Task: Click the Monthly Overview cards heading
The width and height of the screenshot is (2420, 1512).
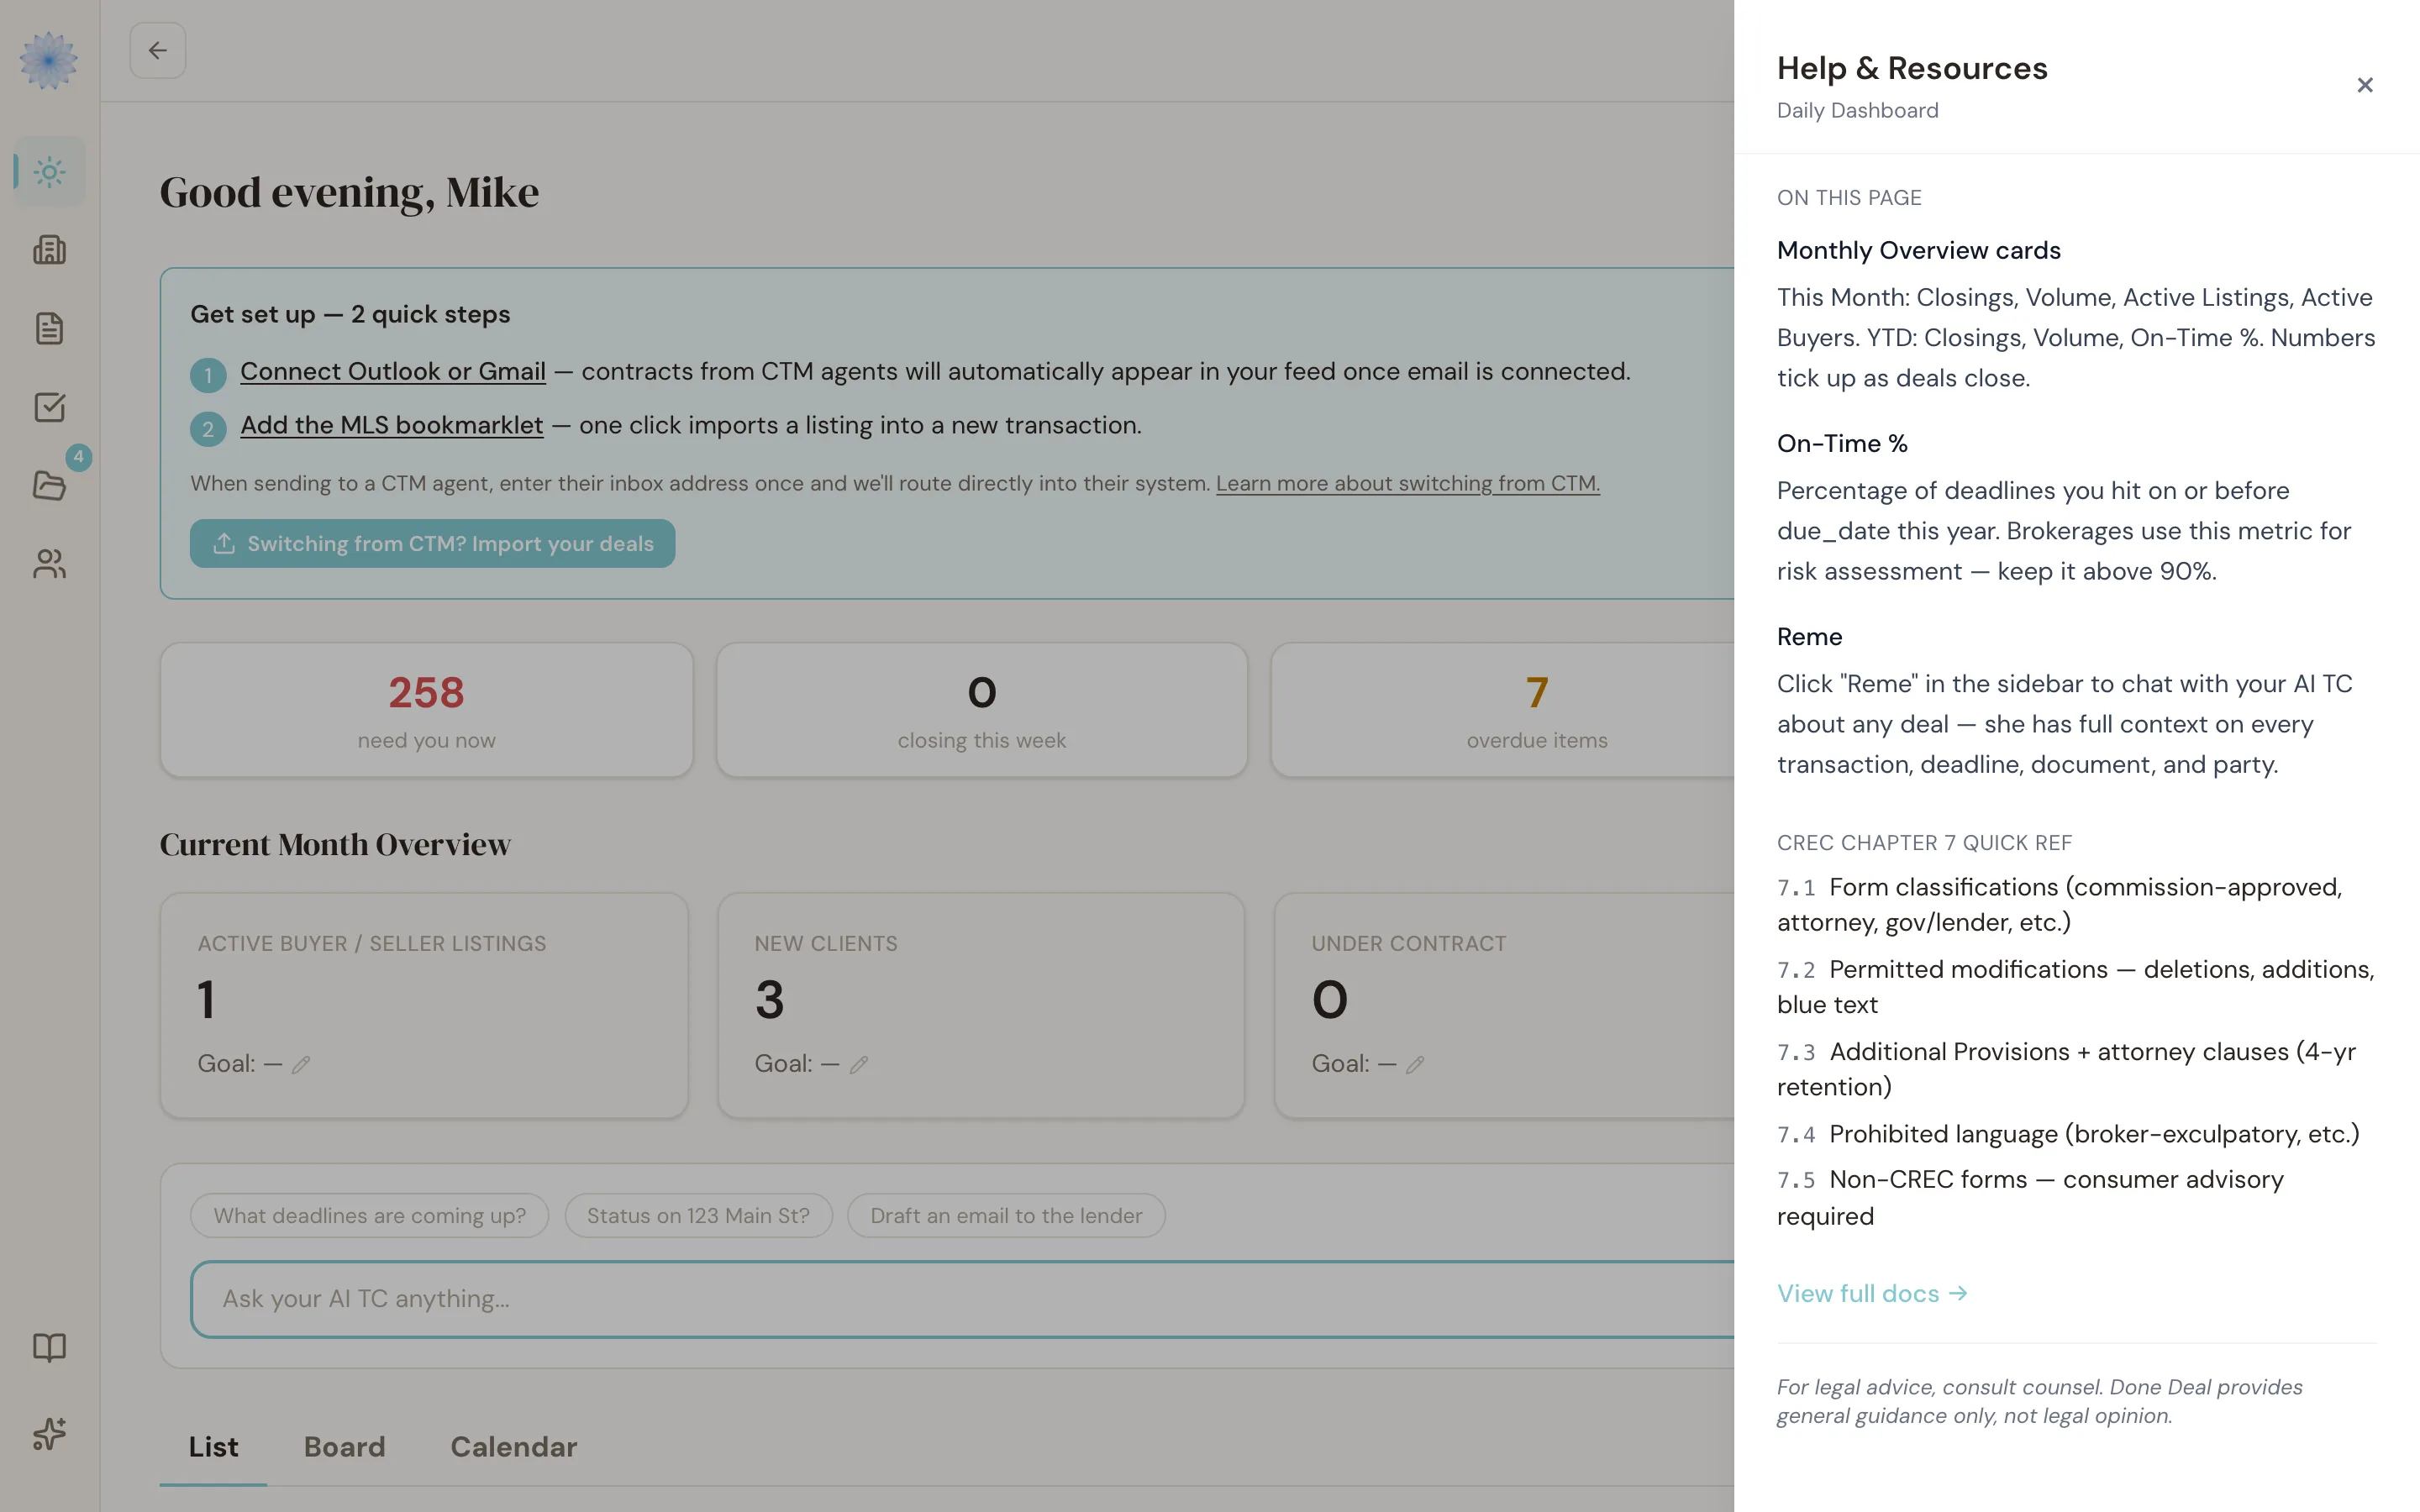Action: (x=1918, y=250)
